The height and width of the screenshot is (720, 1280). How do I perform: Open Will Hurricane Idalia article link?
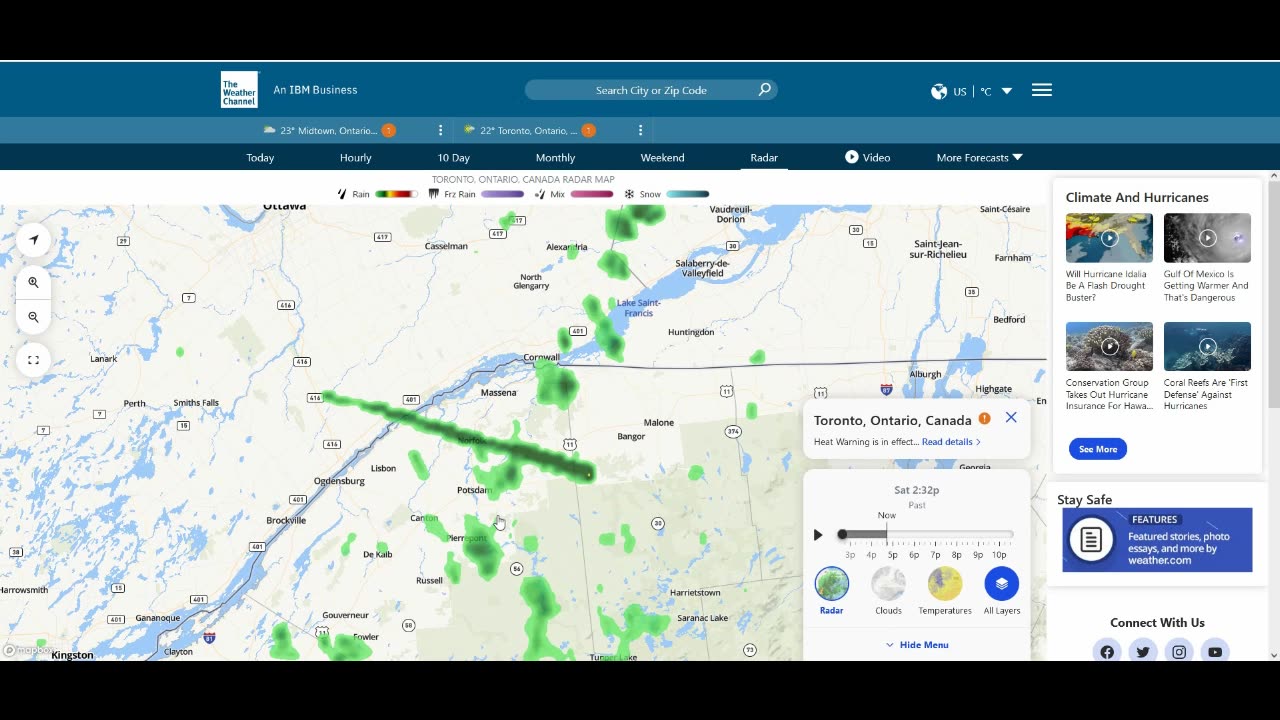coord(1106,286)
